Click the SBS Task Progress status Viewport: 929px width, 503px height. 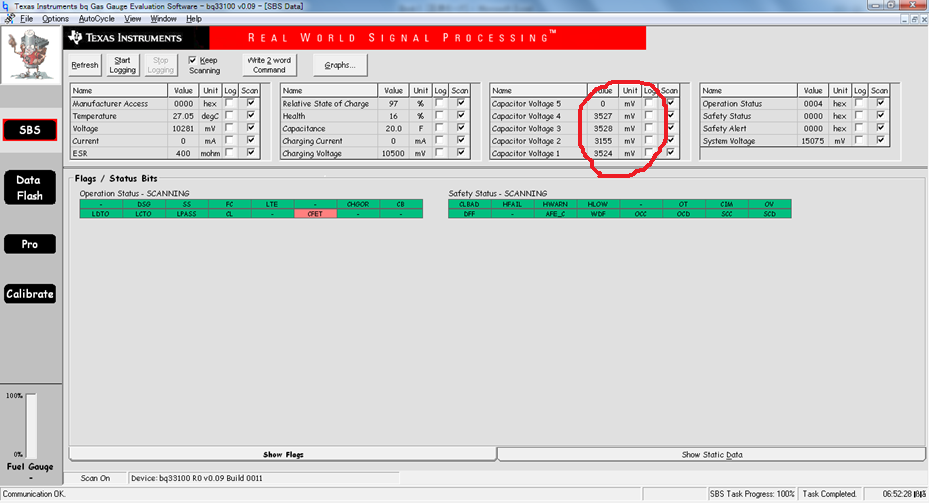pos(752,494)
